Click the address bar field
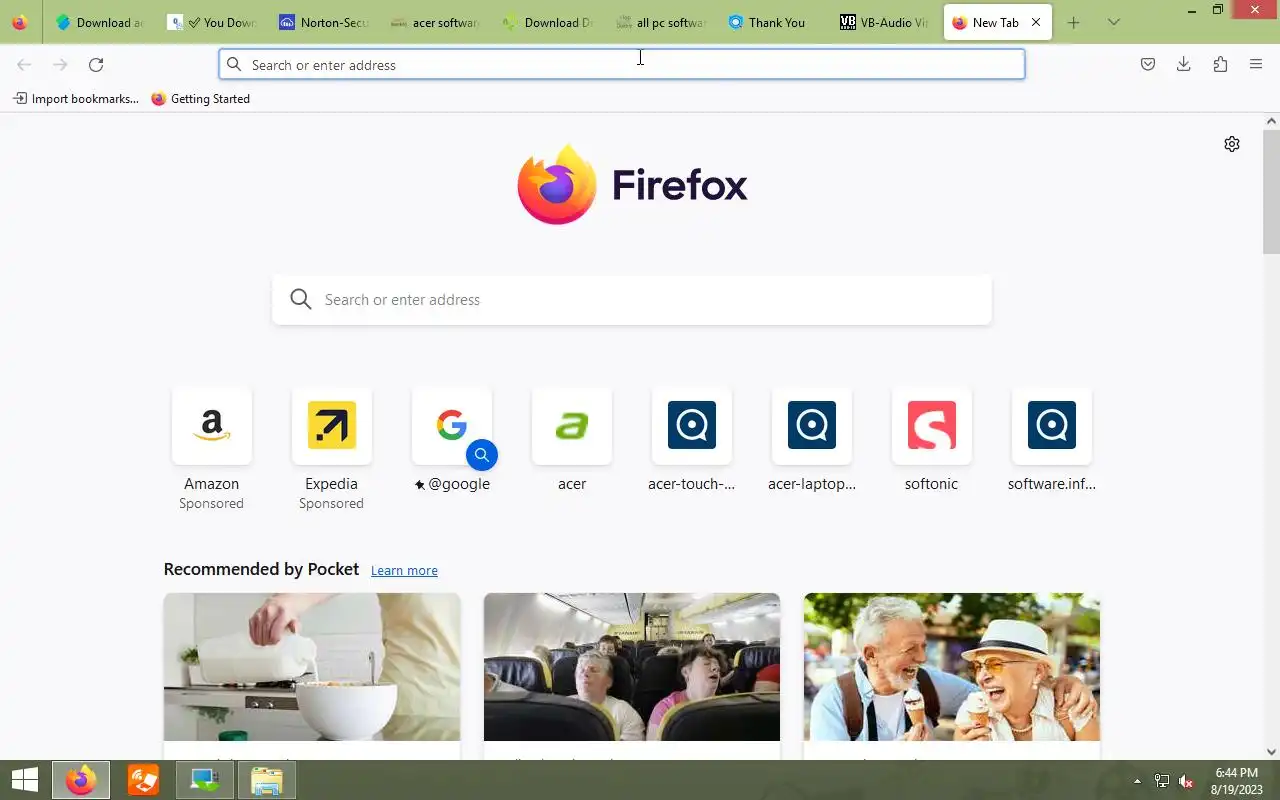The height and width of the screenshot is (800, 1280). pyautogui.click(x=622, y=65)
